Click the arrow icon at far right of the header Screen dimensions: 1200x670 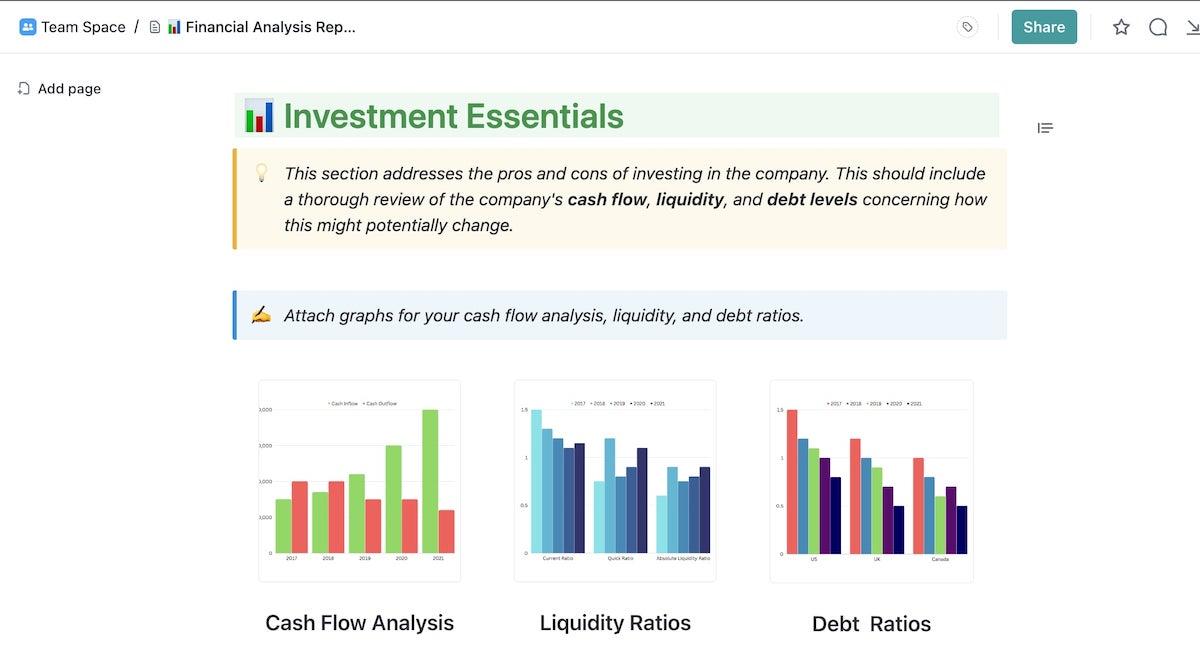[x=1192, y=27]
